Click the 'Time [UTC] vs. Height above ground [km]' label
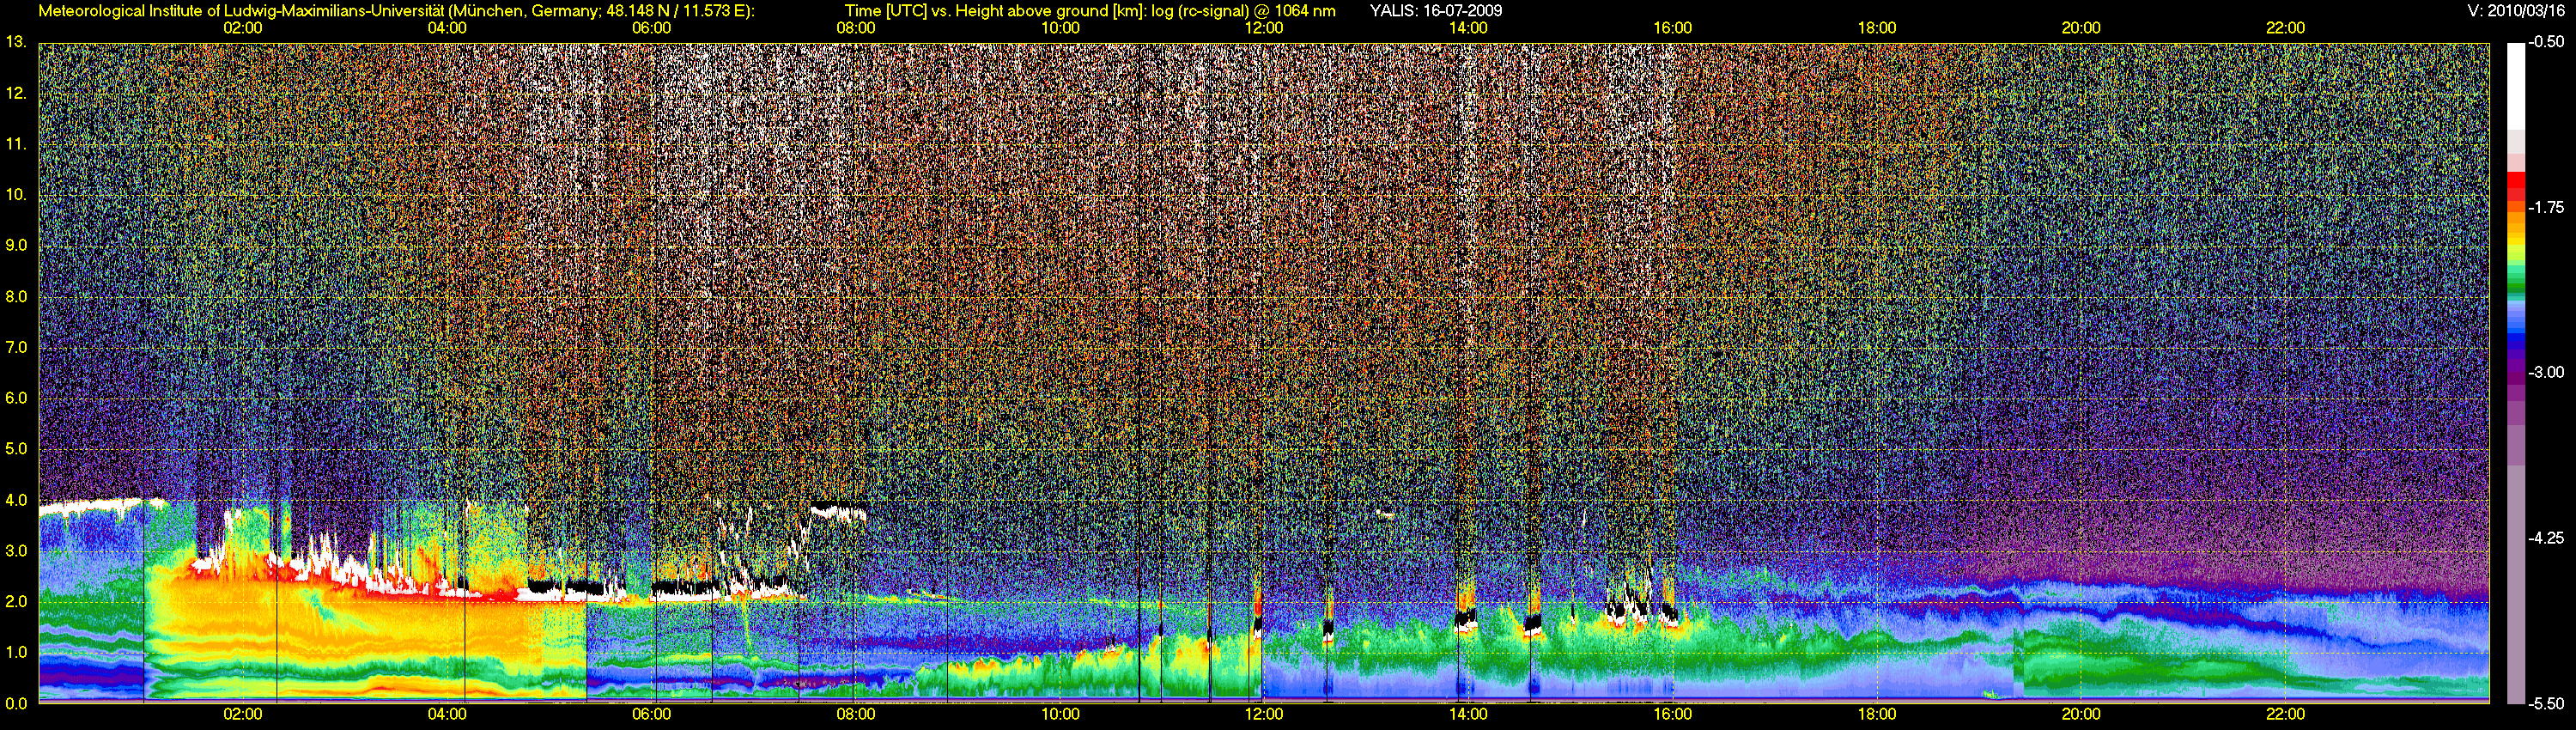 pyautogui.click(x=996, y=11)
